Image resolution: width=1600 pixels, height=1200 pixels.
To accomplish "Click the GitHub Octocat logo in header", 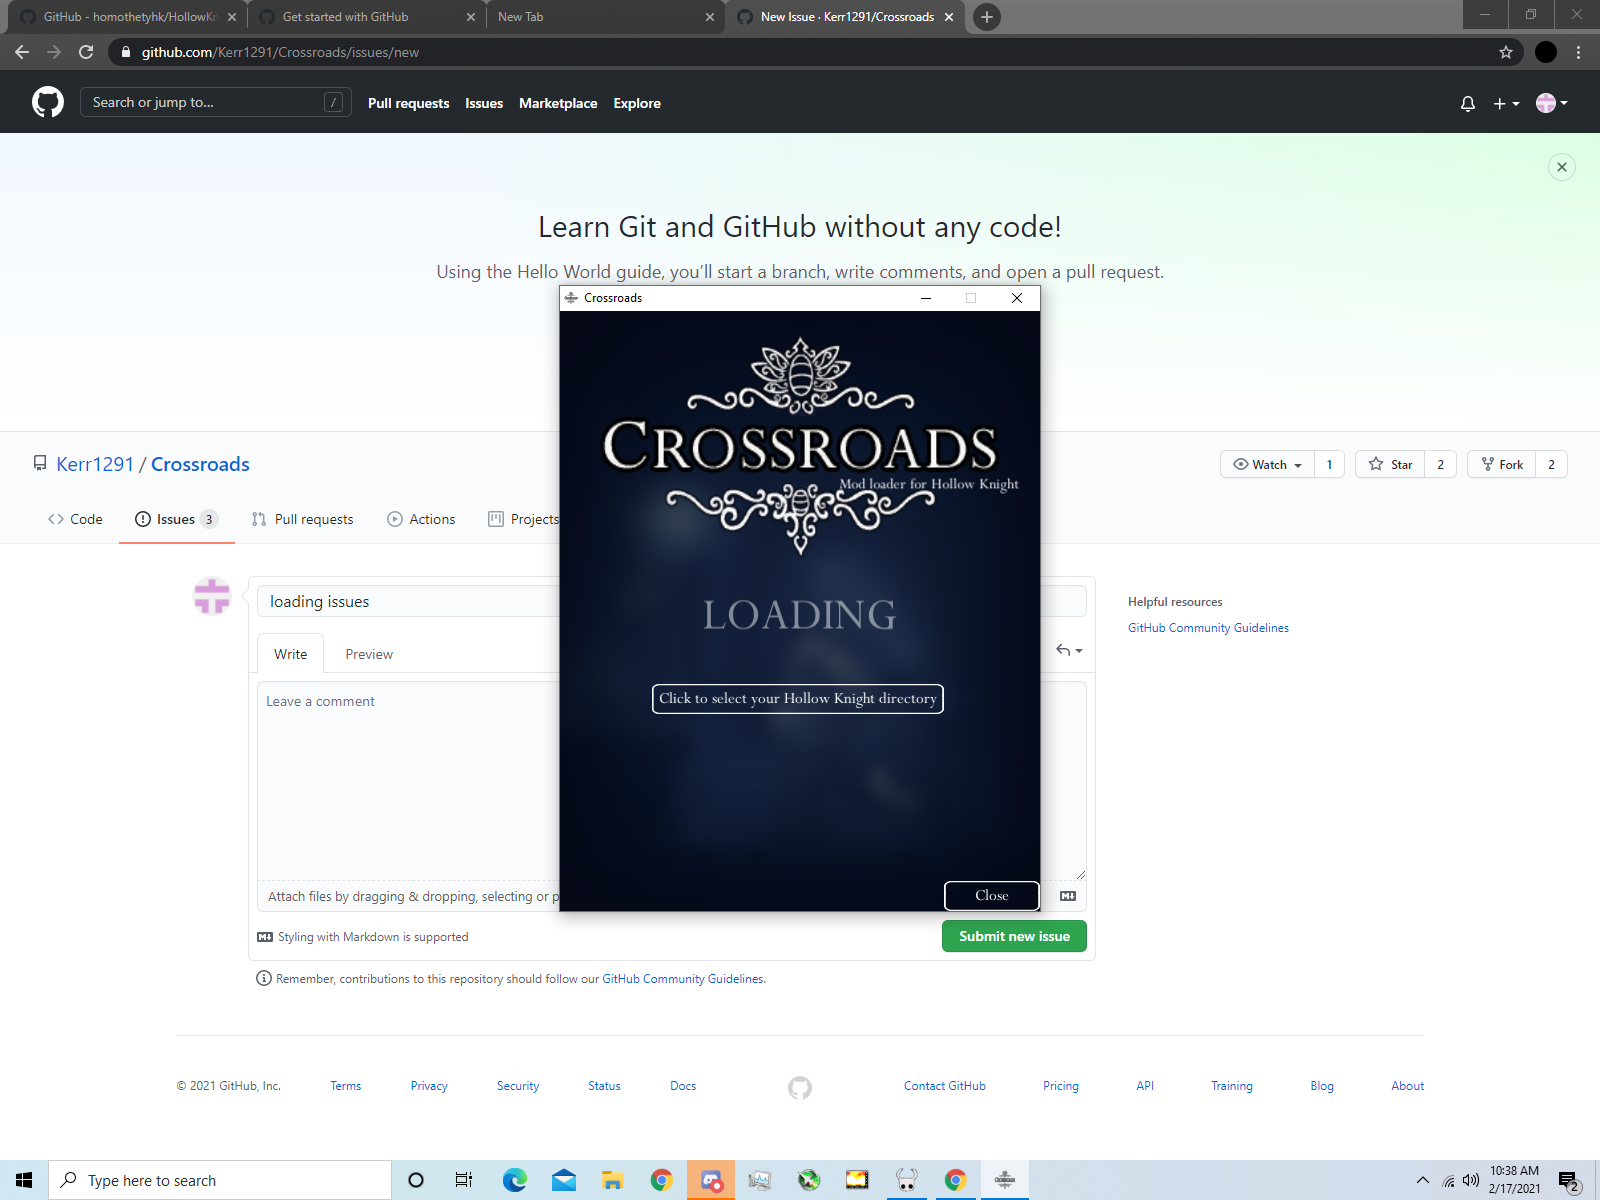I will pyautogui.click(x=48, y=102).
